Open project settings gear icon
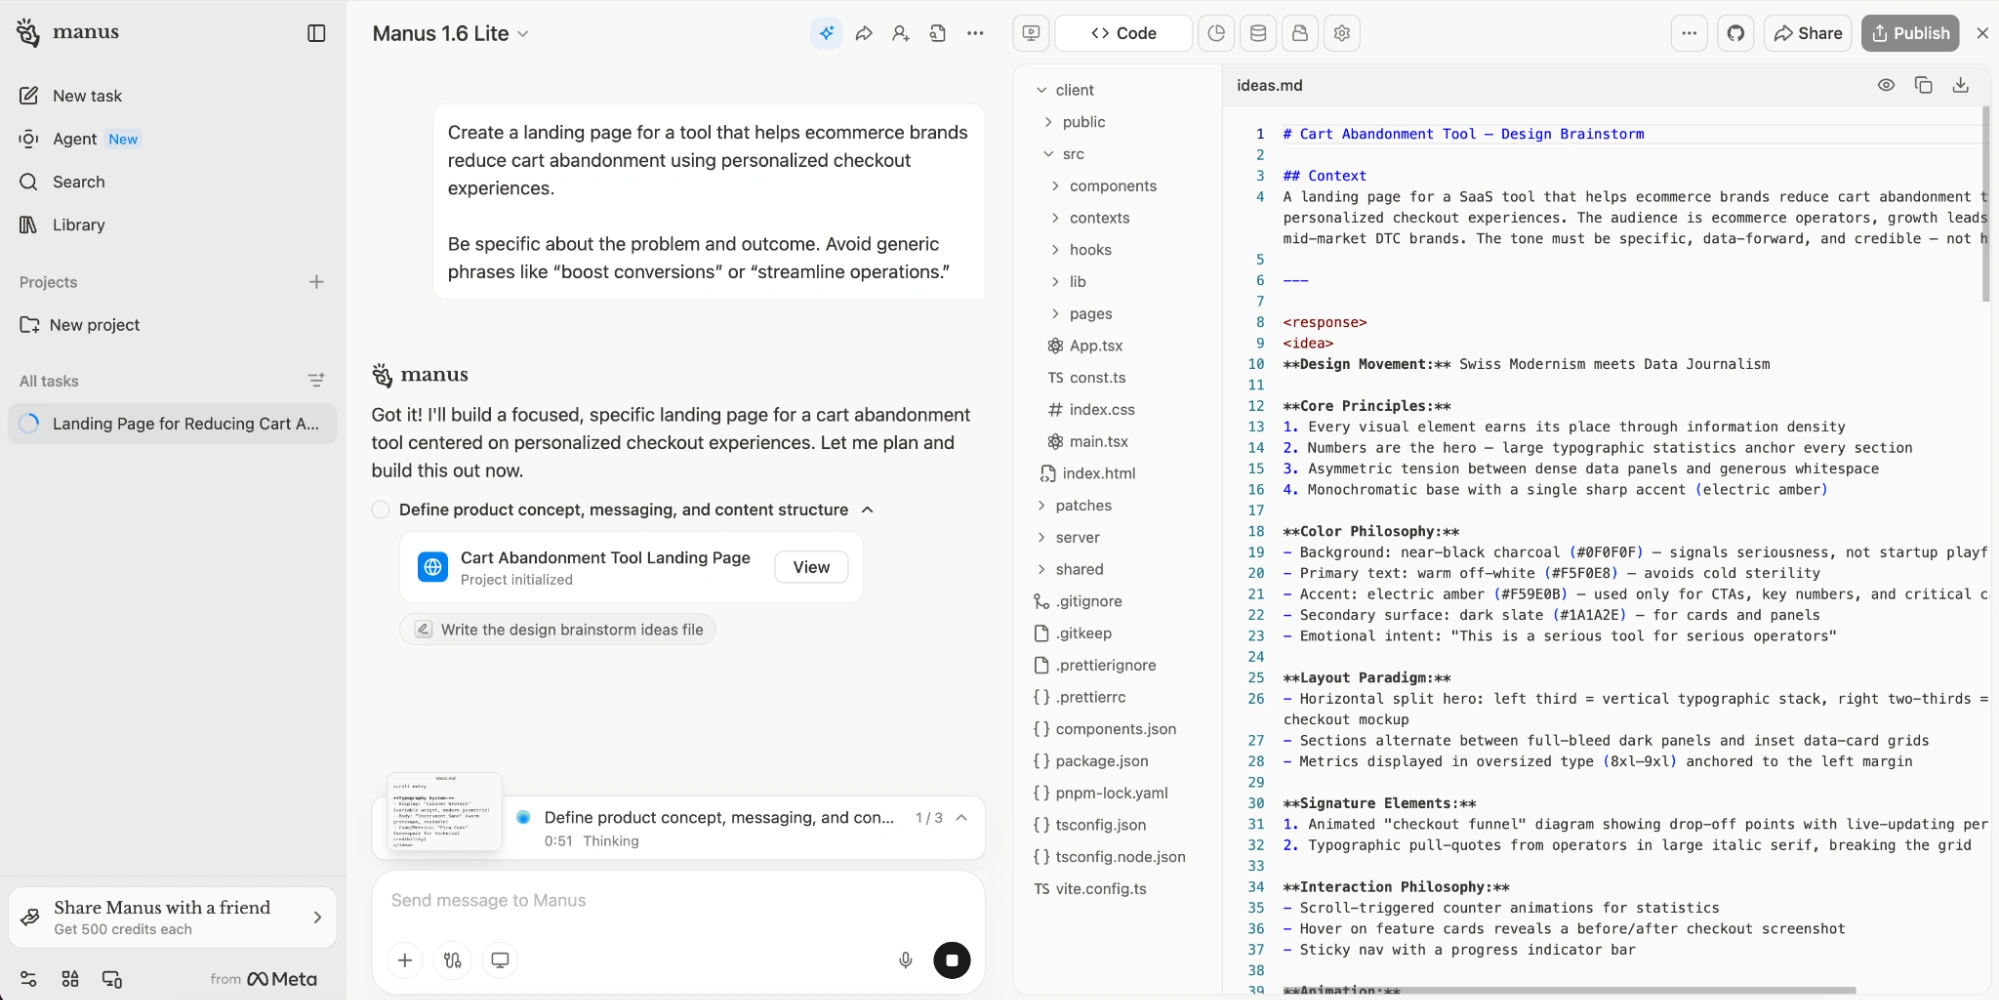Viewport: 1999px width, 1001px height. coord(1342,33)
